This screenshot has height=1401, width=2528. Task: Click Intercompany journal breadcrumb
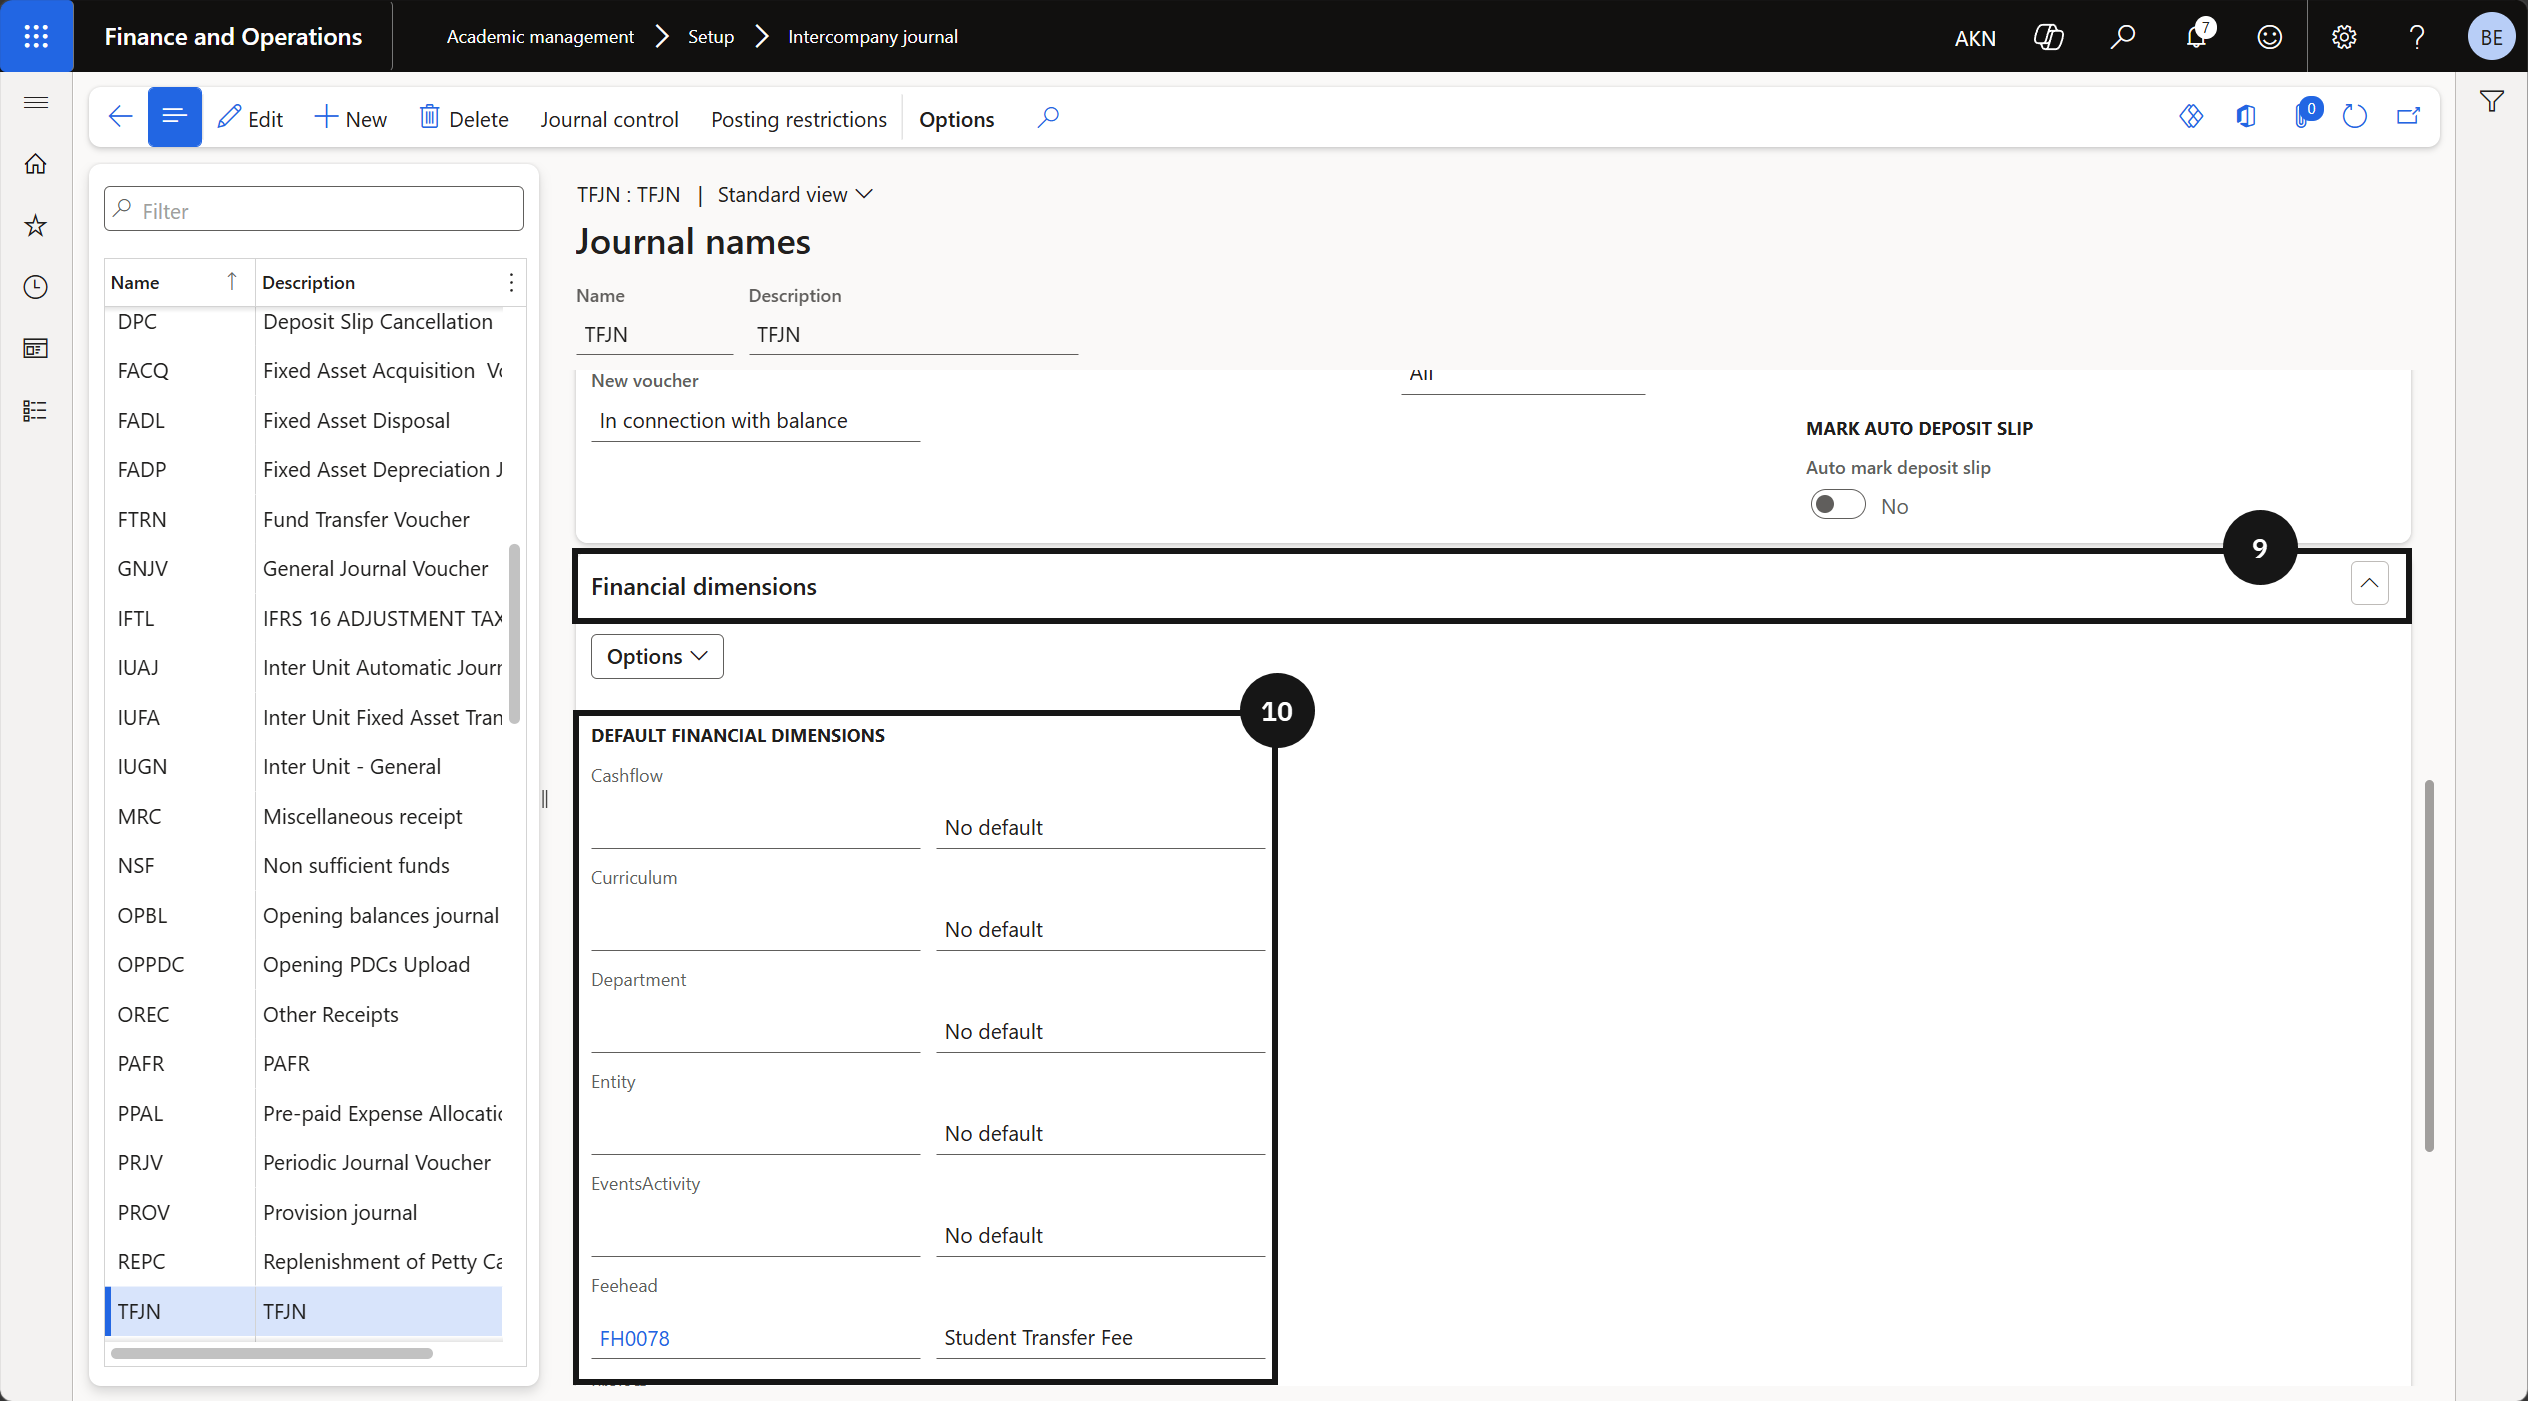(x=872, y=37)
